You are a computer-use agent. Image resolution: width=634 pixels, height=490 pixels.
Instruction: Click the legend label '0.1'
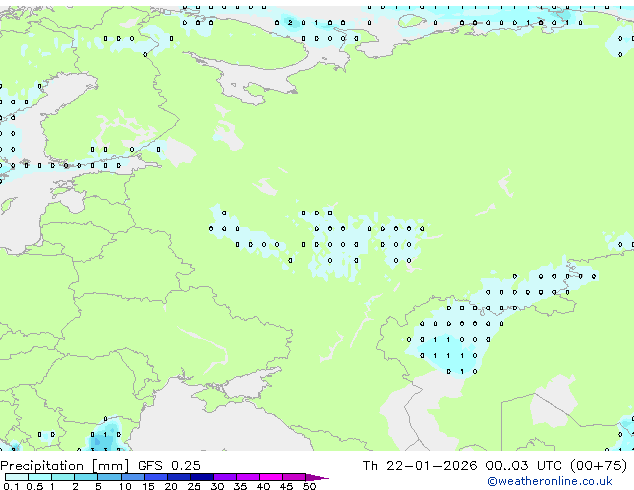tap(9, 486)
